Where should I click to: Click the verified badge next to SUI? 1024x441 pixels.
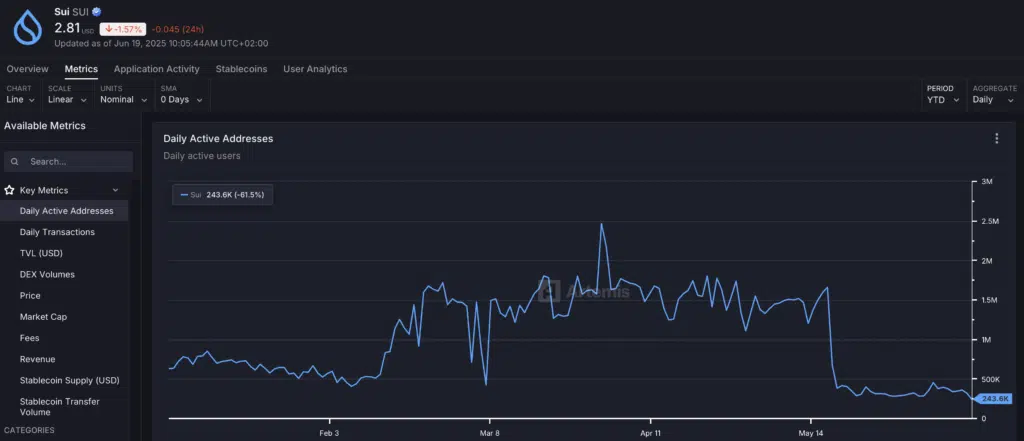point(96,12)
